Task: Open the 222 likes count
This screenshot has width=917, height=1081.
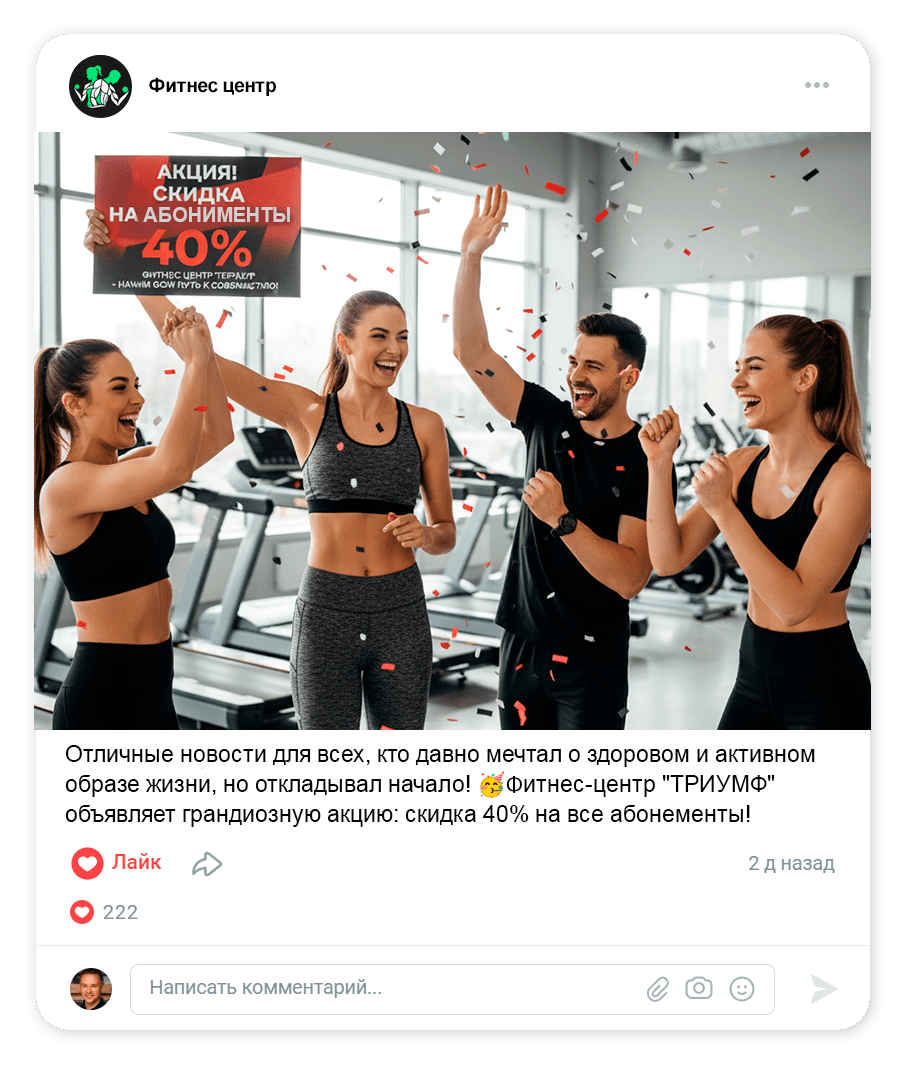Action: (121, 912)
